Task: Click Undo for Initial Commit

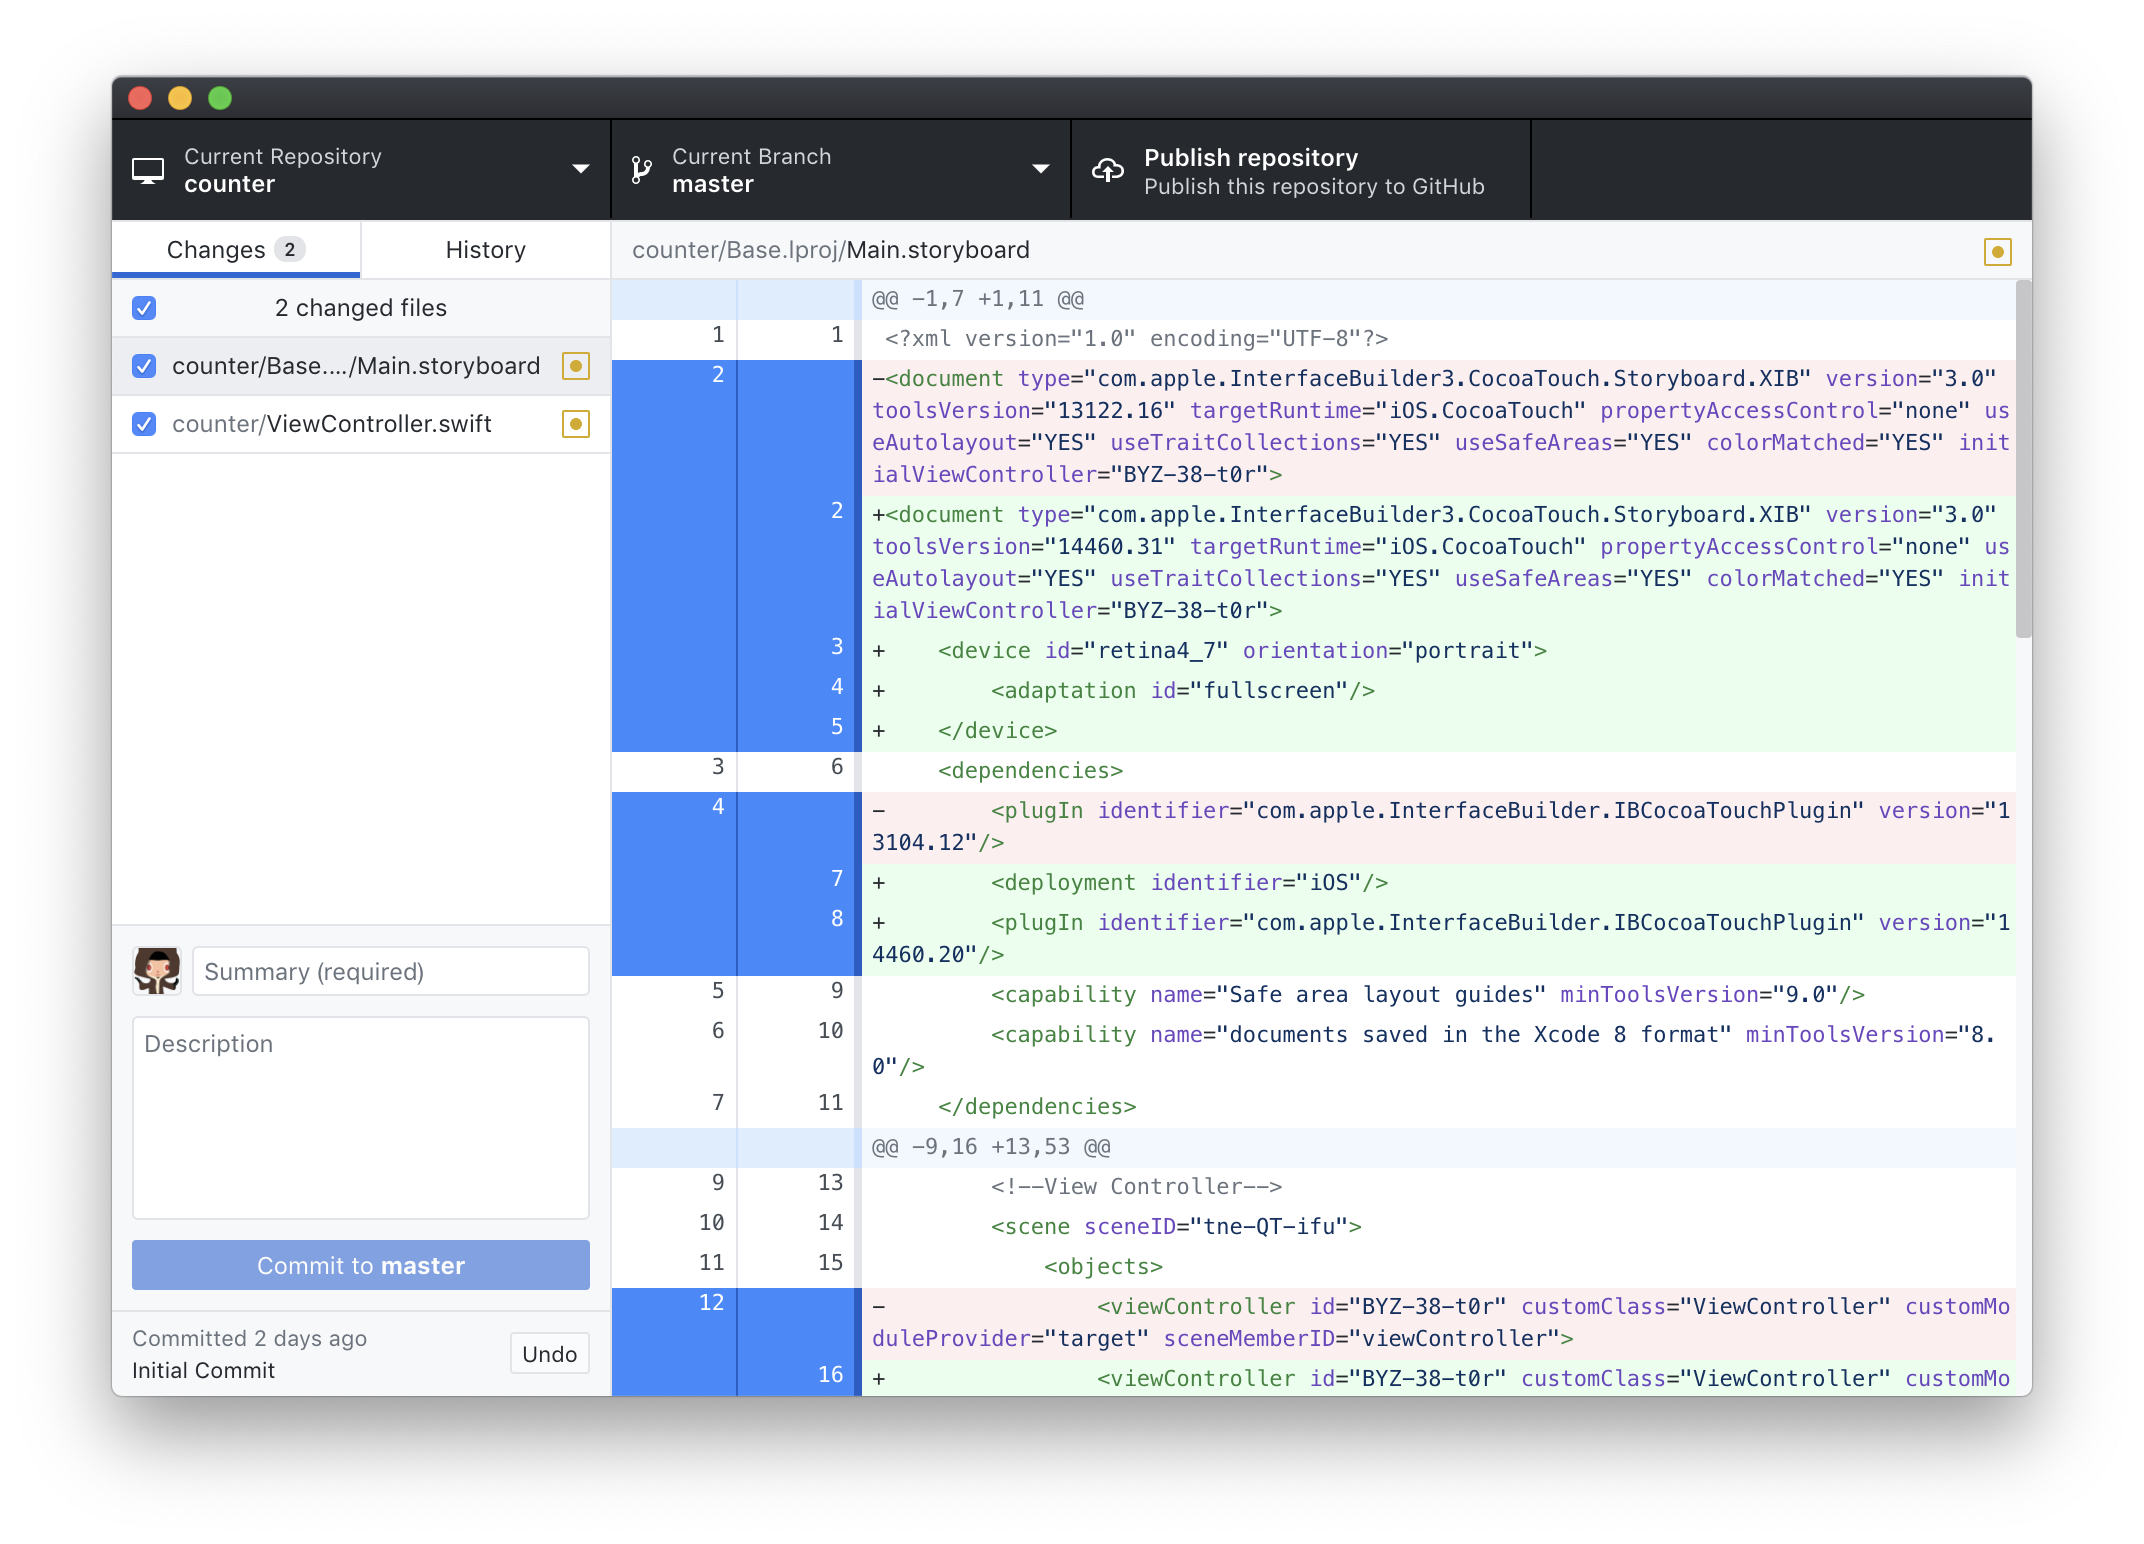Action: point(549,1354)
